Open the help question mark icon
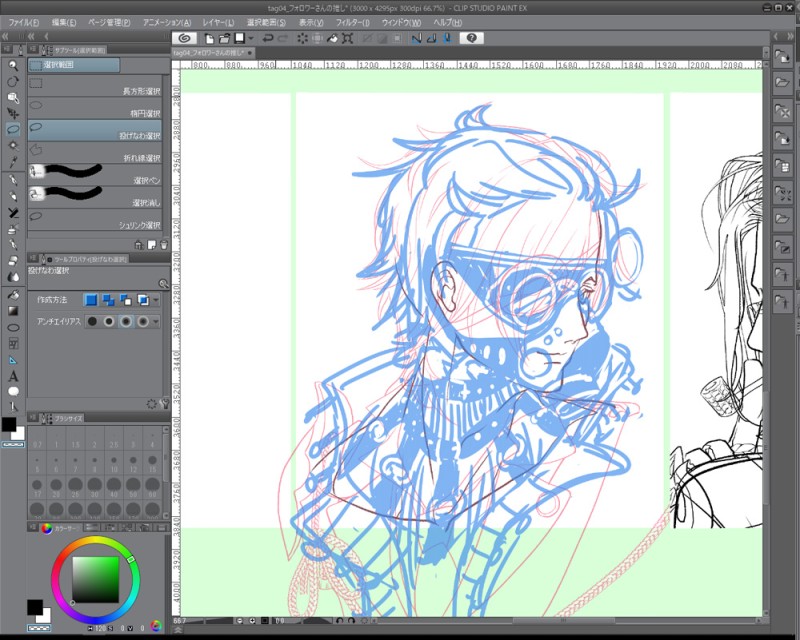This screenshot has height=640, width=800. 471,38
